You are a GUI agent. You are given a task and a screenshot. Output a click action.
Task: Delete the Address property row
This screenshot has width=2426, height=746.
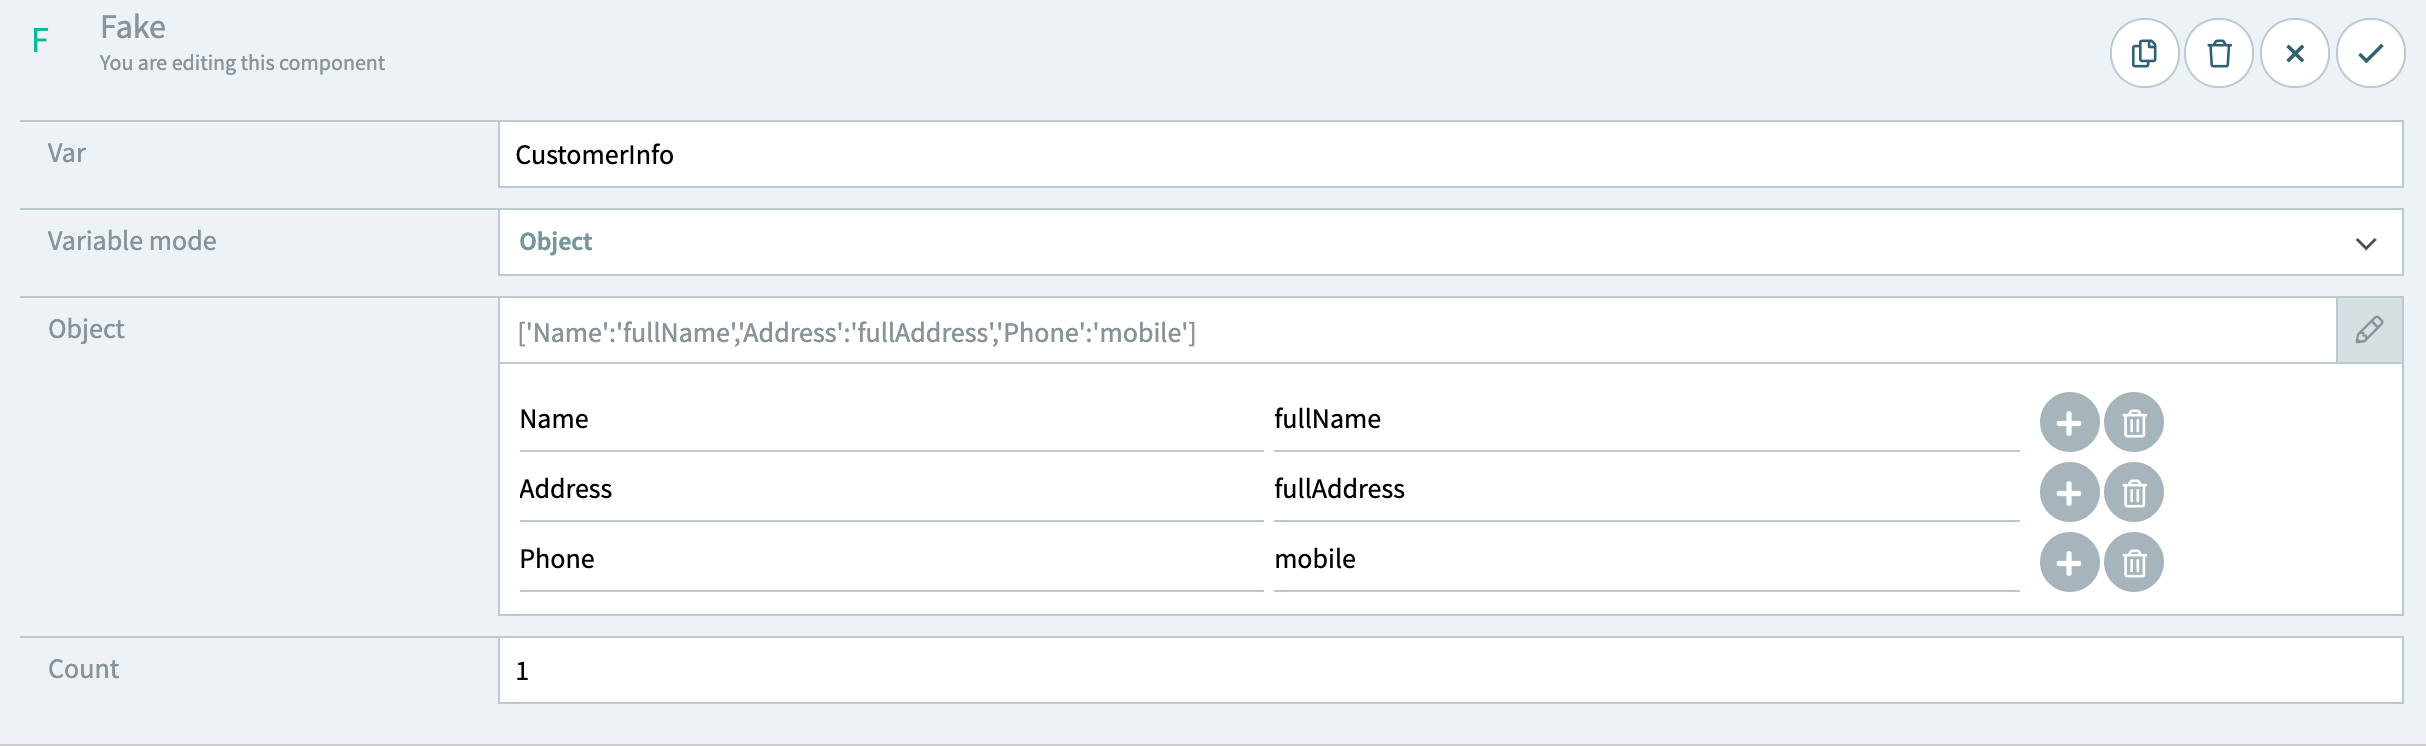click(x=2134, y=492)
